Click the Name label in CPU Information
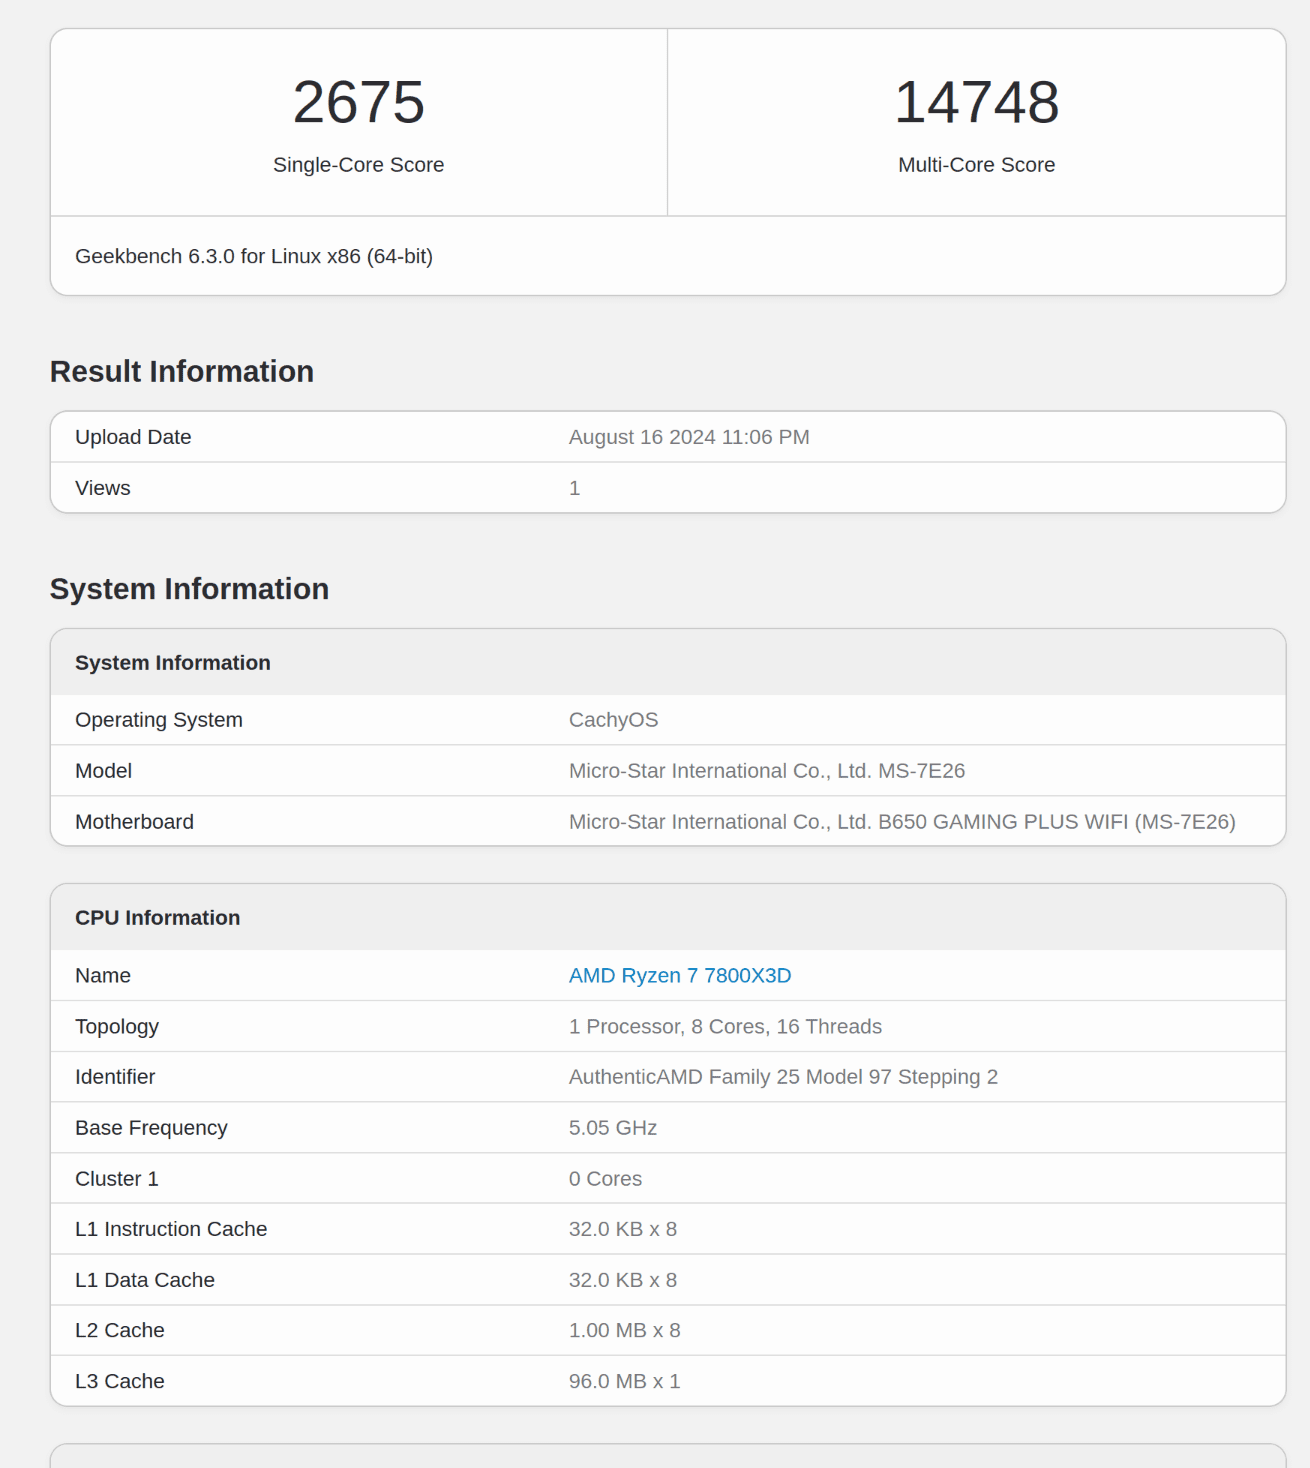Image resolution: width=1310 pixels, height=1468 pixels. tap(103, 975)
